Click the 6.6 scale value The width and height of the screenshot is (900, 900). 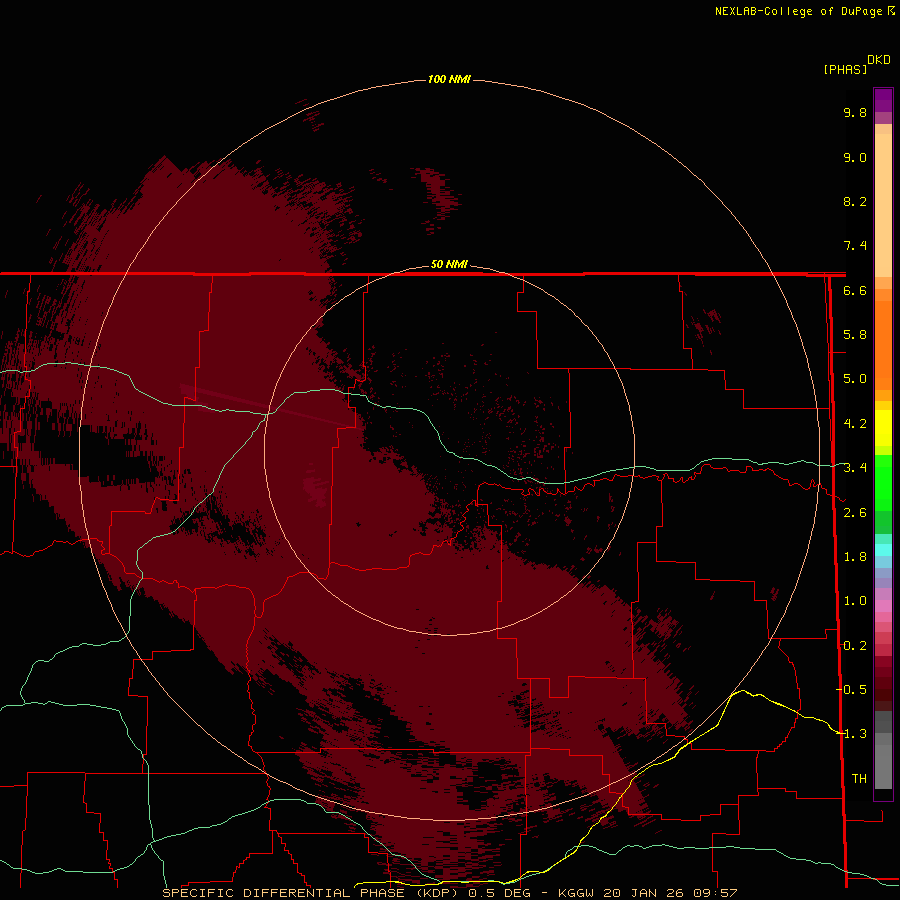pos(855,290)
